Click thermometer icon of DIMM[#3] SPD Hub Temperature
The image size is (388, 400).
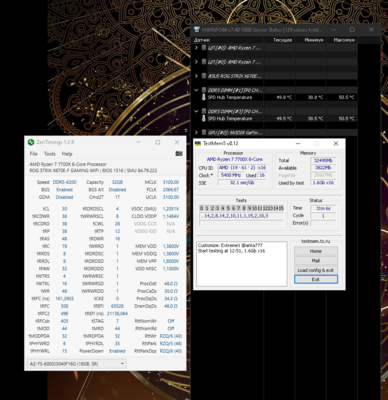[204, 118]
